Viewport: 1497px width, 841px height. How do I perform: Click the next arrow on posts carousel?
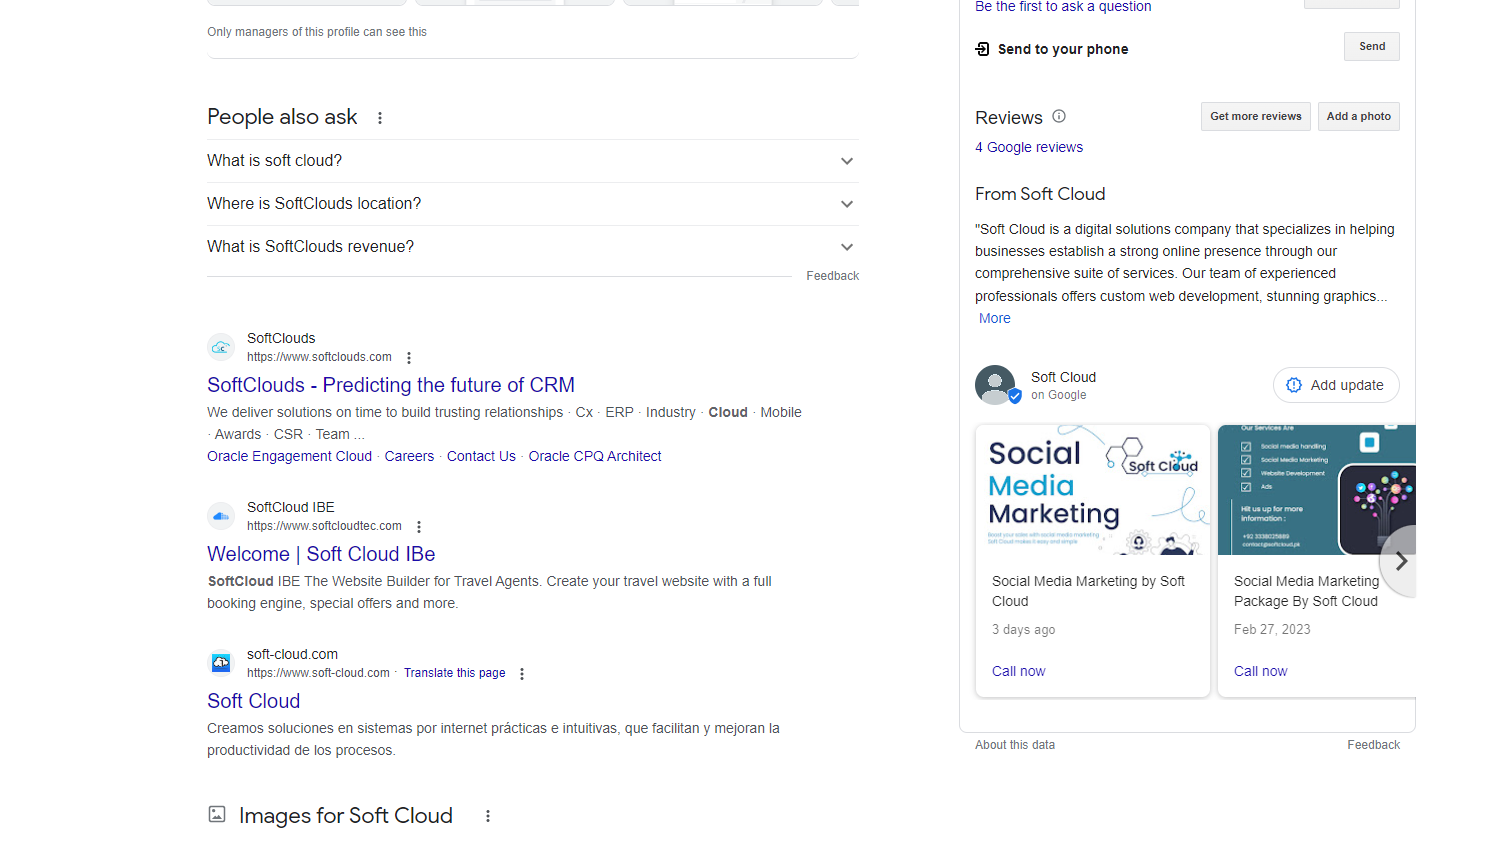[1400, 561]
